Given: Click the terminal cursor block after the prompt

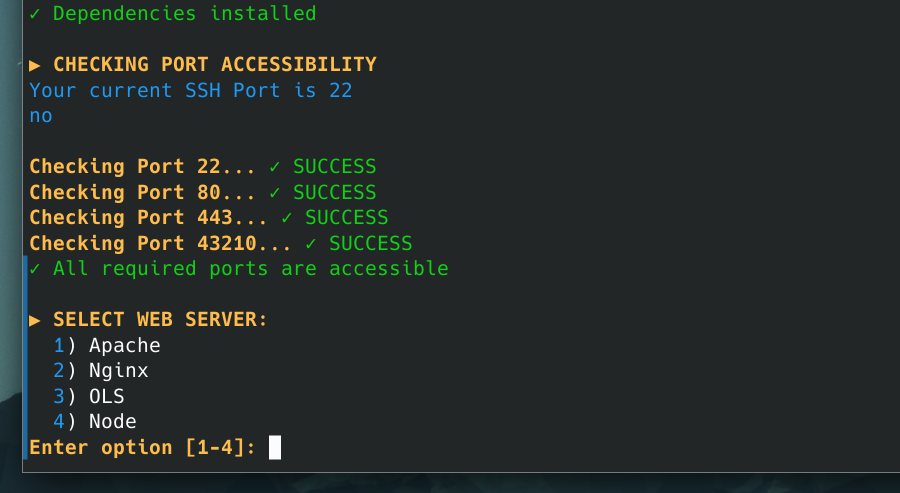Looking at the screenshot, I should click(275, 447).
